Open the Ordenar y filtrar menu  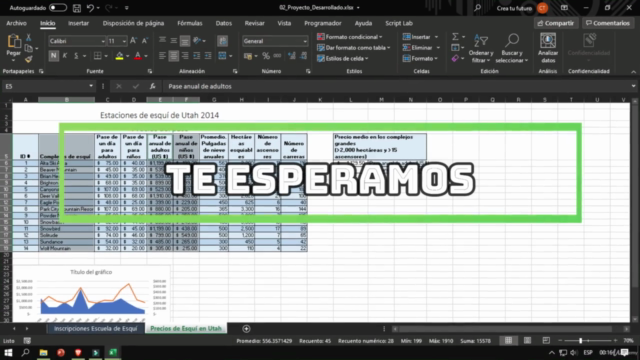click(x=481, y=49)
